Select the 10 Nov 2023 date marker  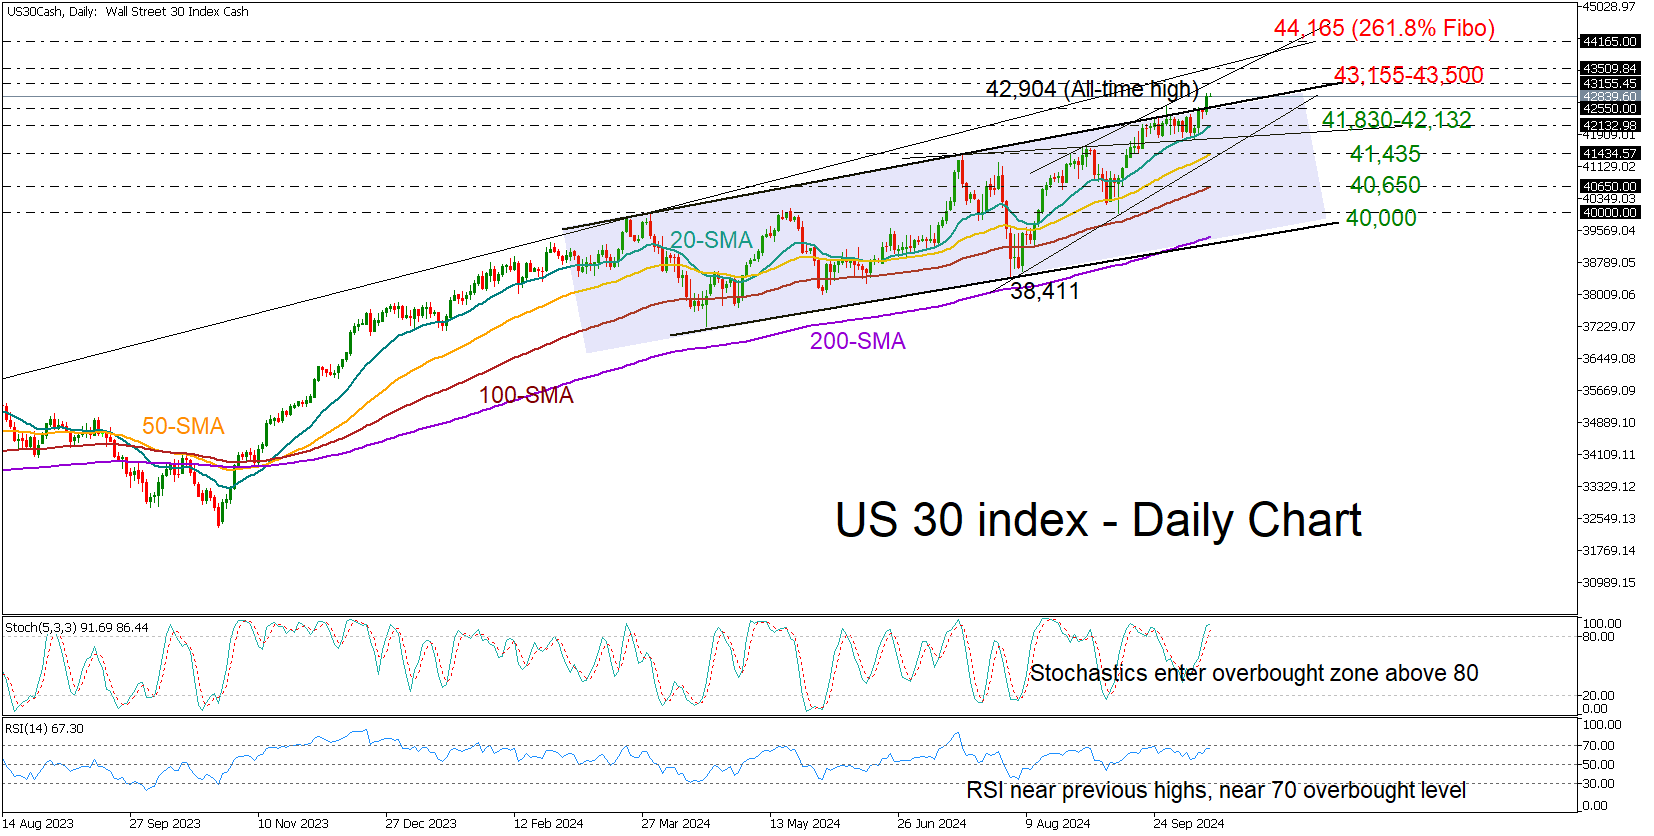point(293,824)
